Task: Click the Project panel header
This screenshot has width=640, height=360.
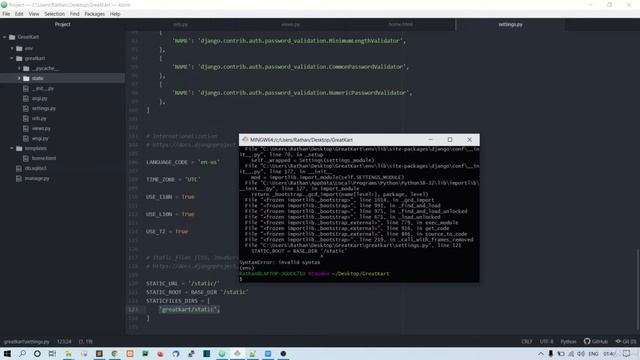Action: coord(62,24)
